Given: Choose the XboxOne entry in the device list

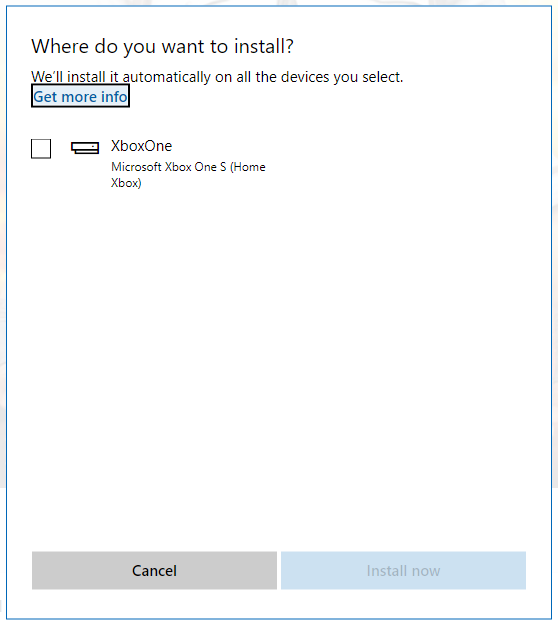Looking at the screenshot, I should [x=148, y=164].
